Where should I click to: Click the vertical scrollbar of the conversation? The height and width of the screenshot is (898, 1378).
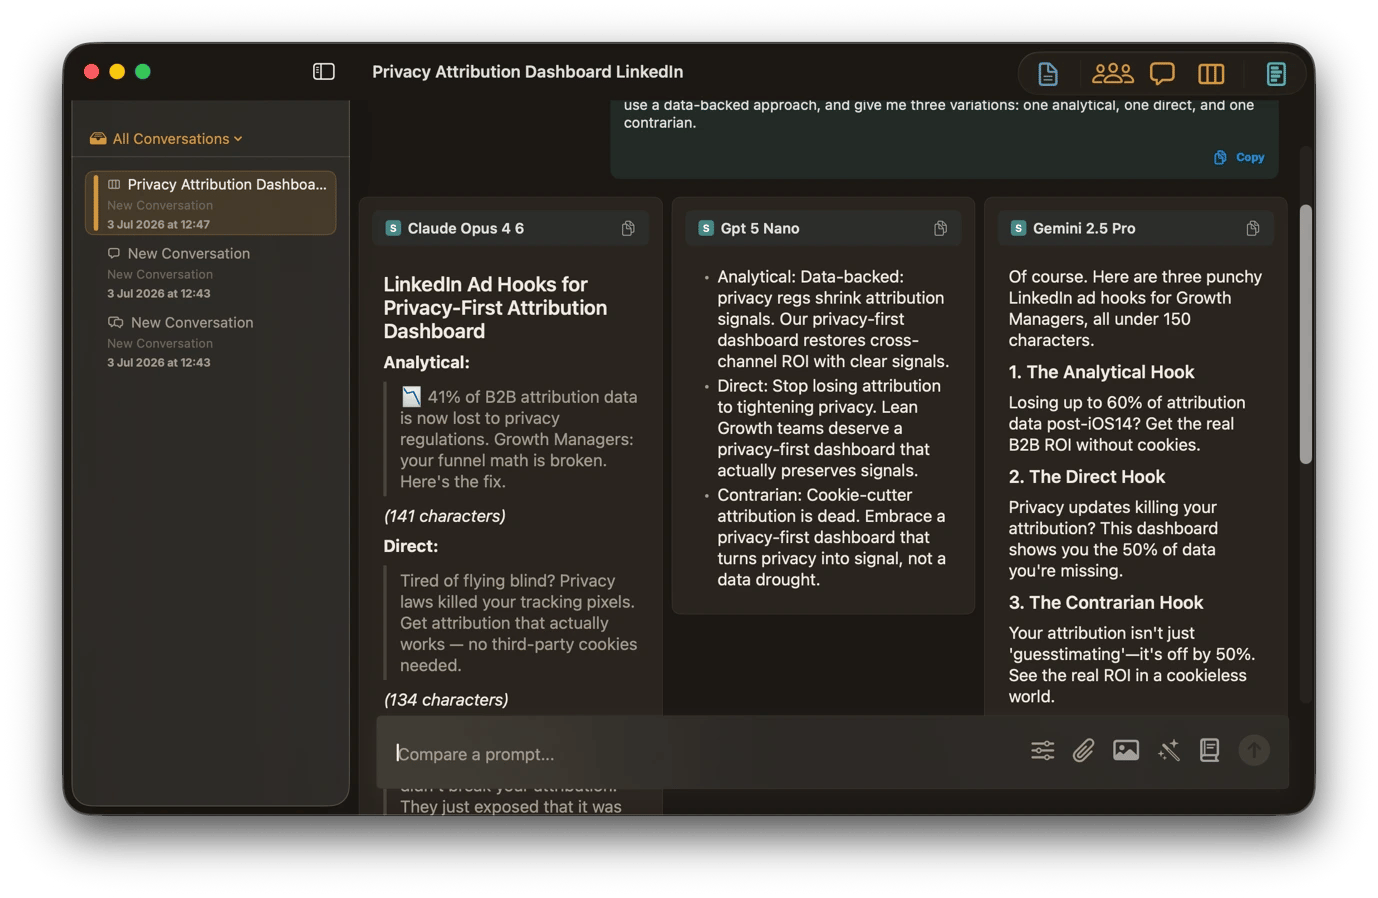click(x=1305, y=334)
